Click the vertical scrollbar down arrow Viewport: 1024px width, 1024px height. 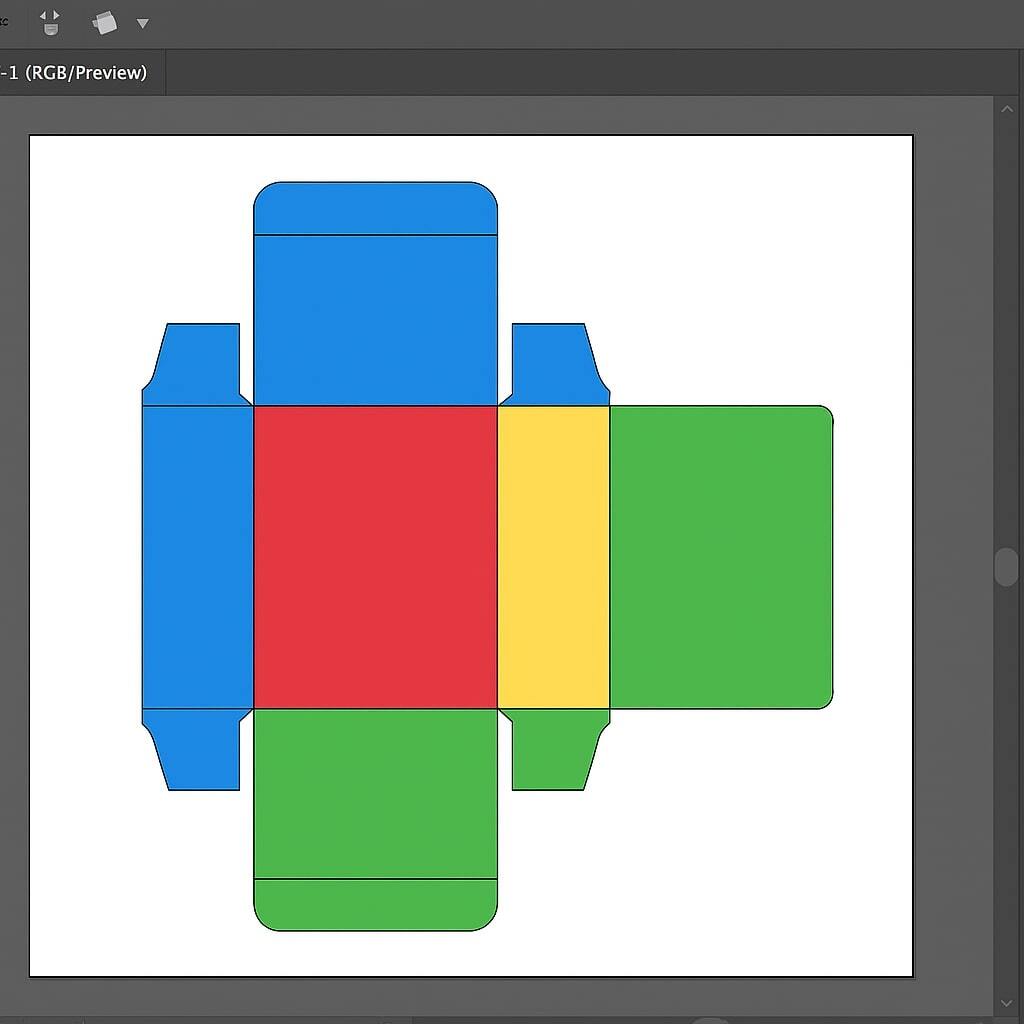click(x=1007, y=1003)
